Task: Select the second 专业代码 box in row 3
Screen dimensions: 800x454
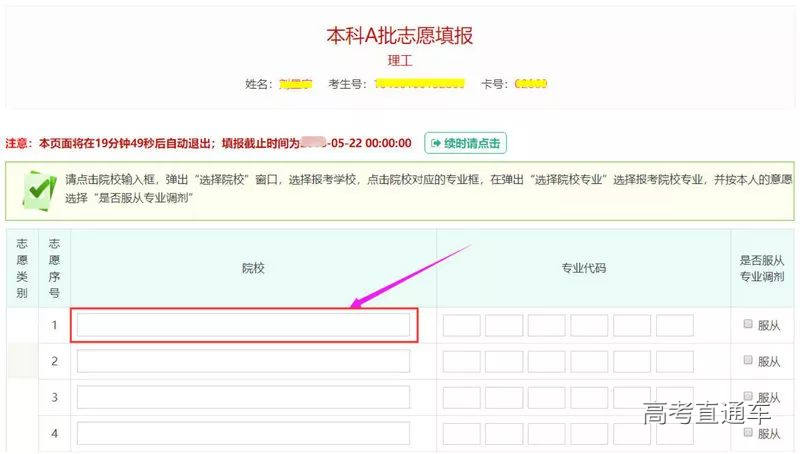Action: (504, 397)
